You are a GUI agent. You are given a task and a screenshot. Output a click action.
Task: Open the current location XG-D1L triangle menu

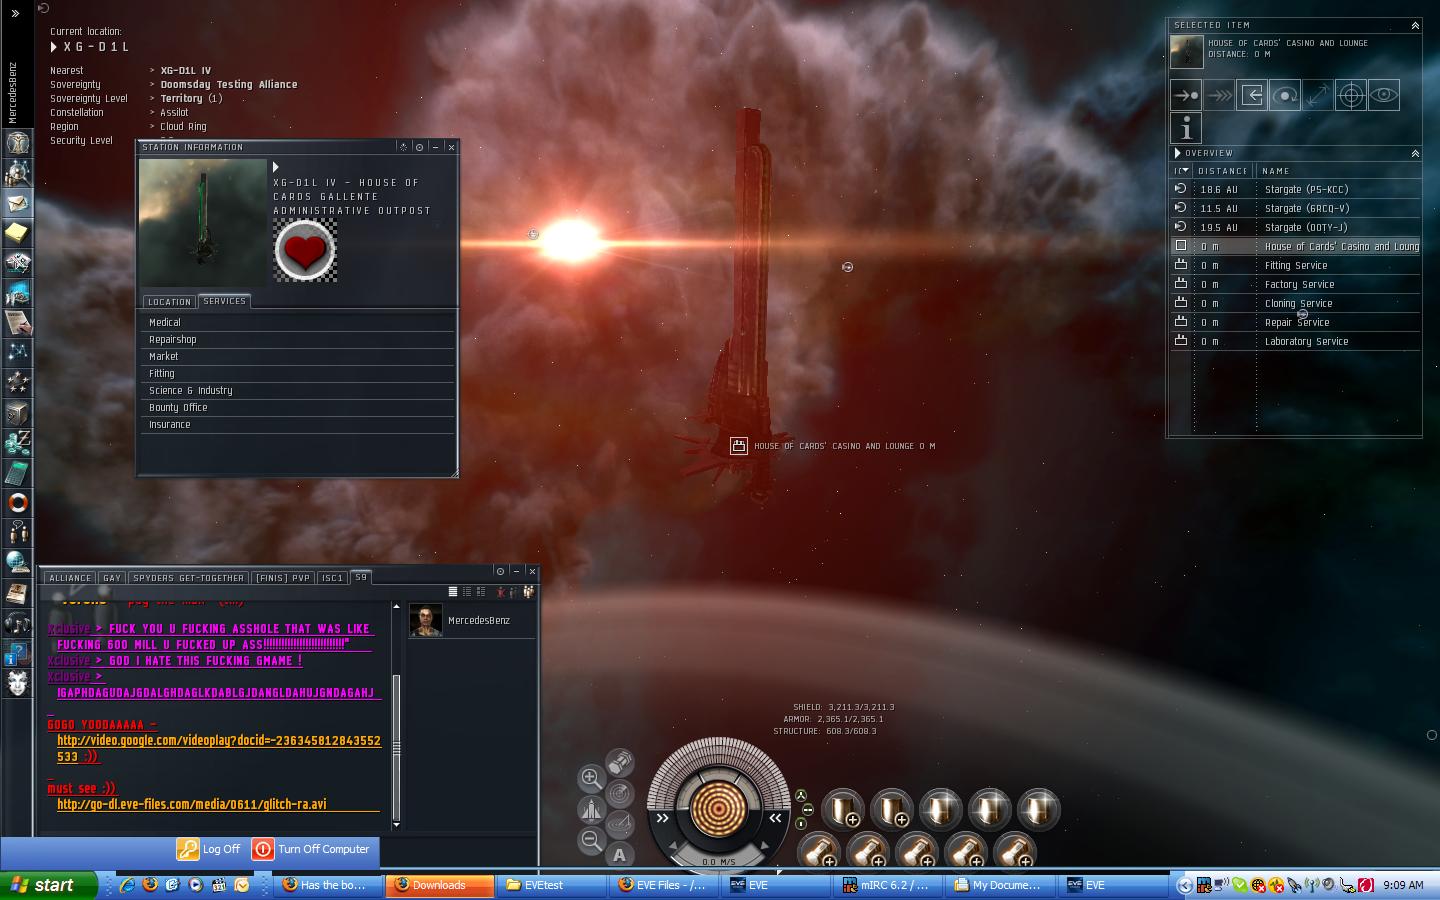pyautogui.click(x=54, y=47)
